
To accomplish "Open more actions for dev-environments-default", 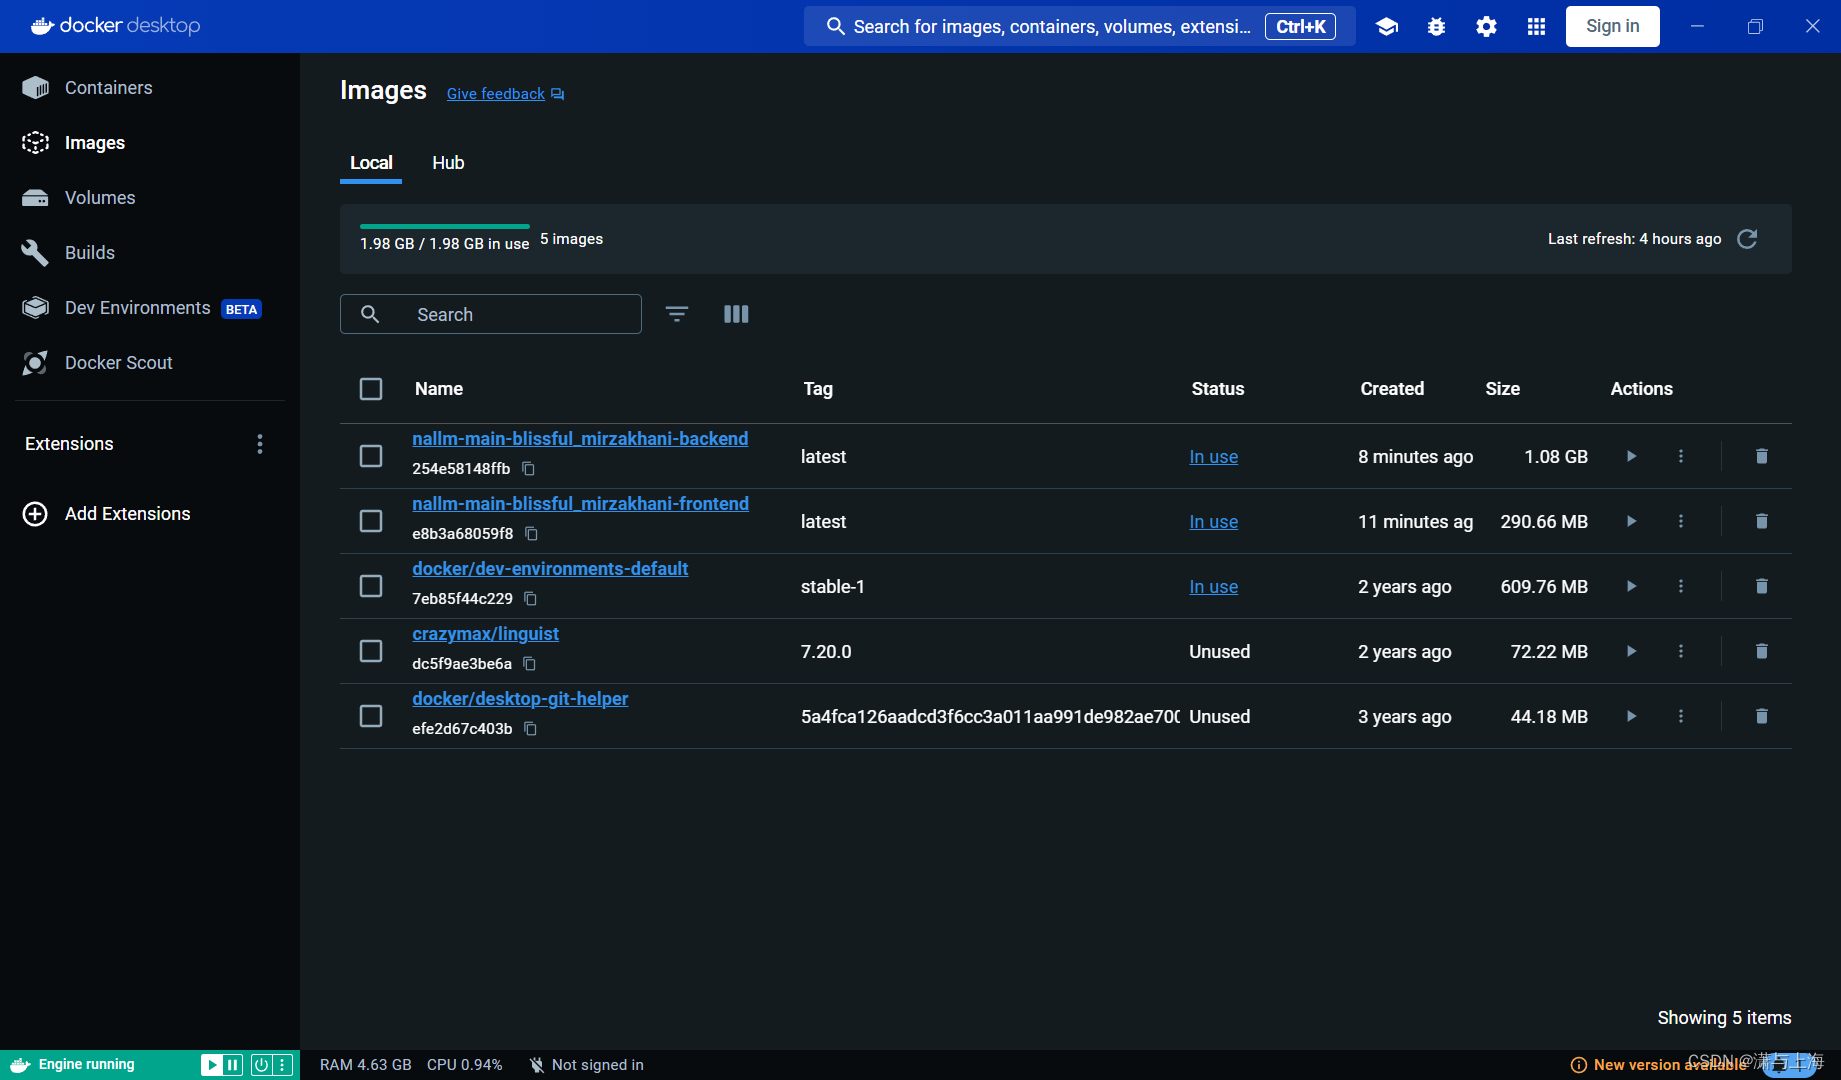I will [x=1681, y=586].
